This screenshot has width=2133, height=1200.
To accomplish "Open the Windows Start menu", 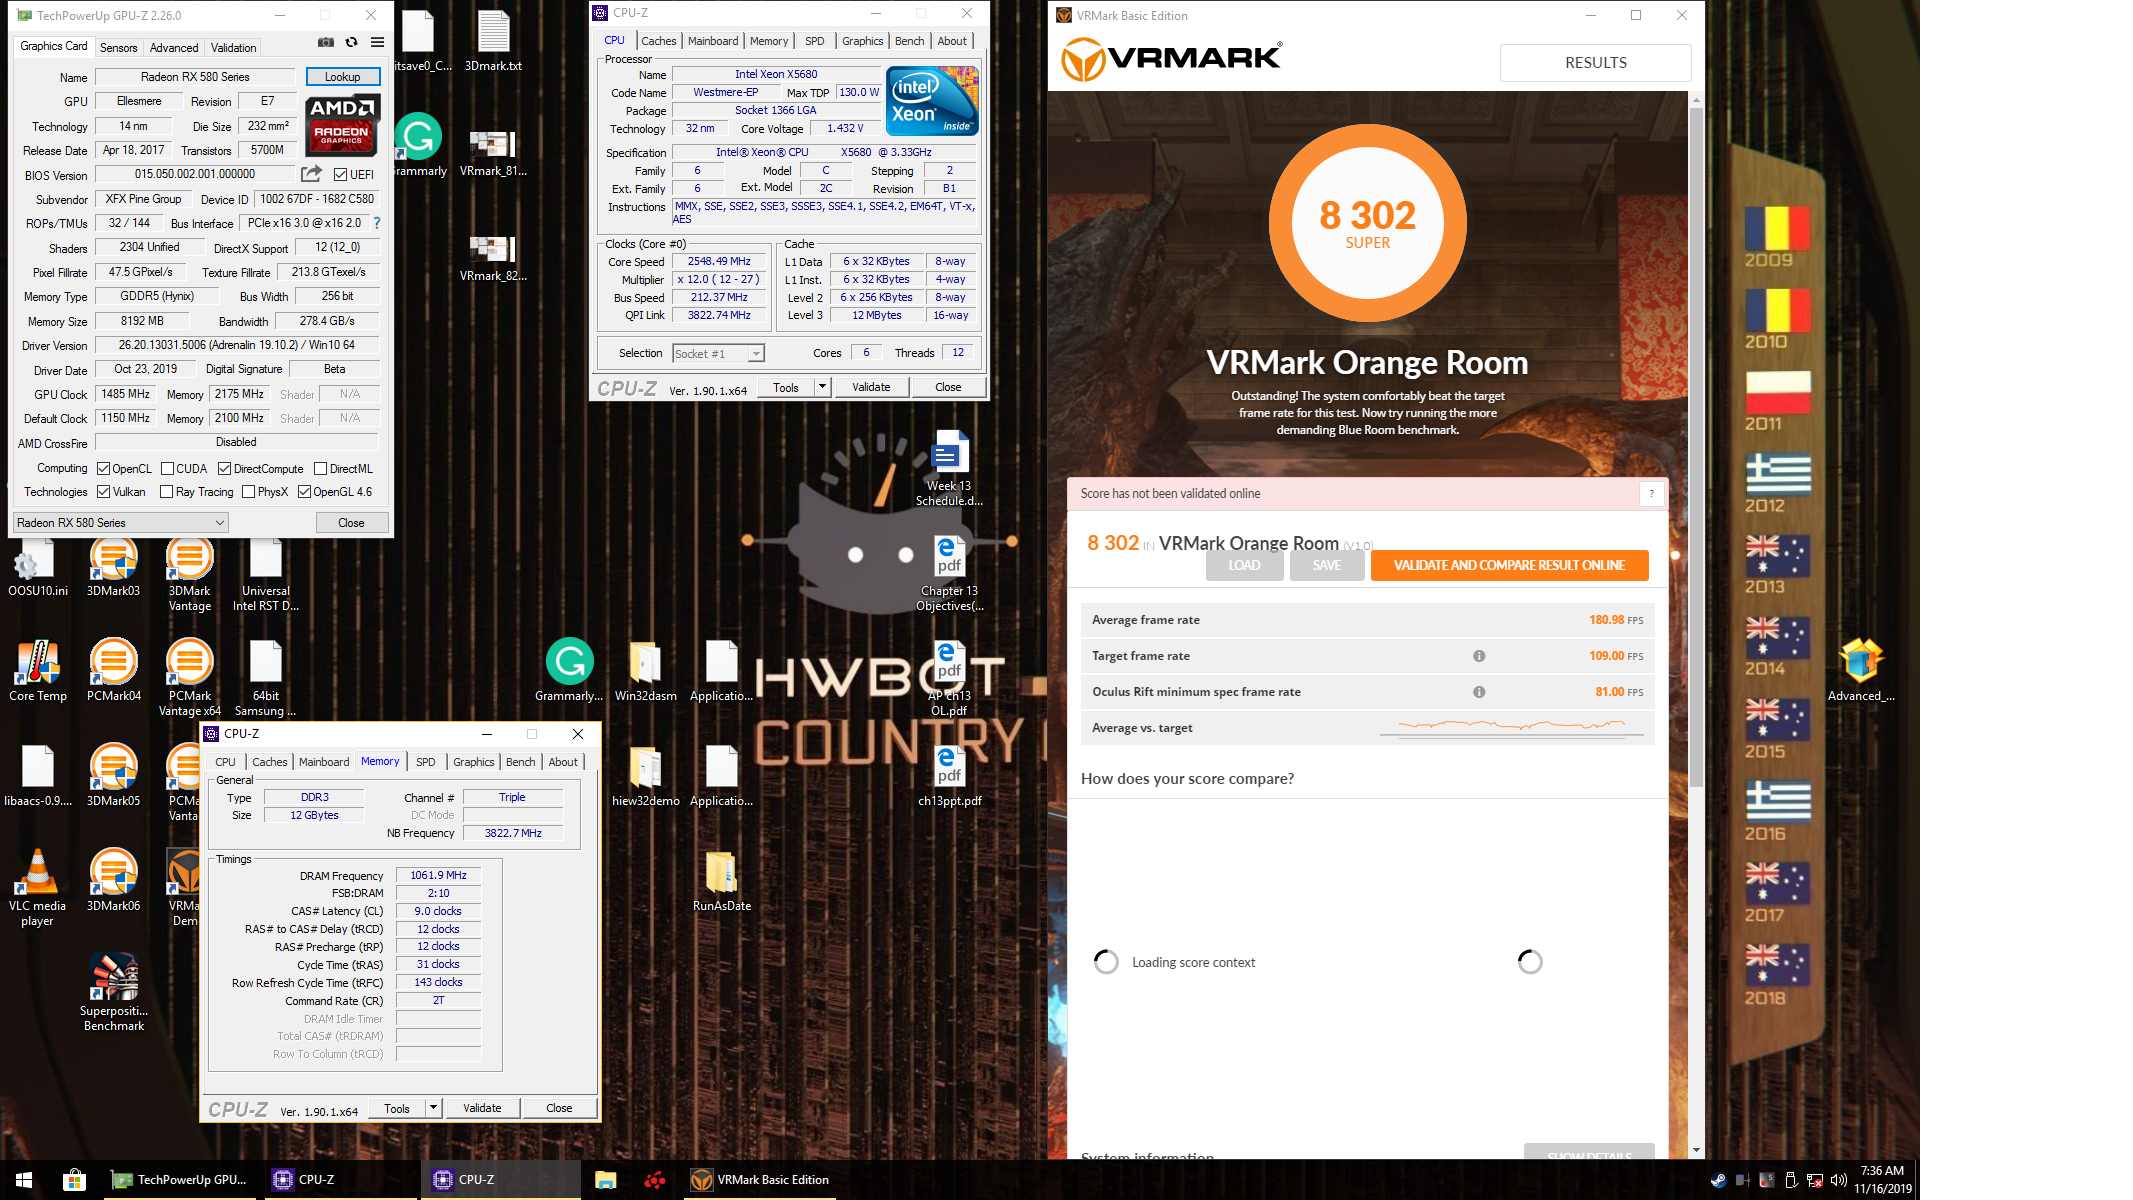I will pyautogui.click(x=24, y=1180).
